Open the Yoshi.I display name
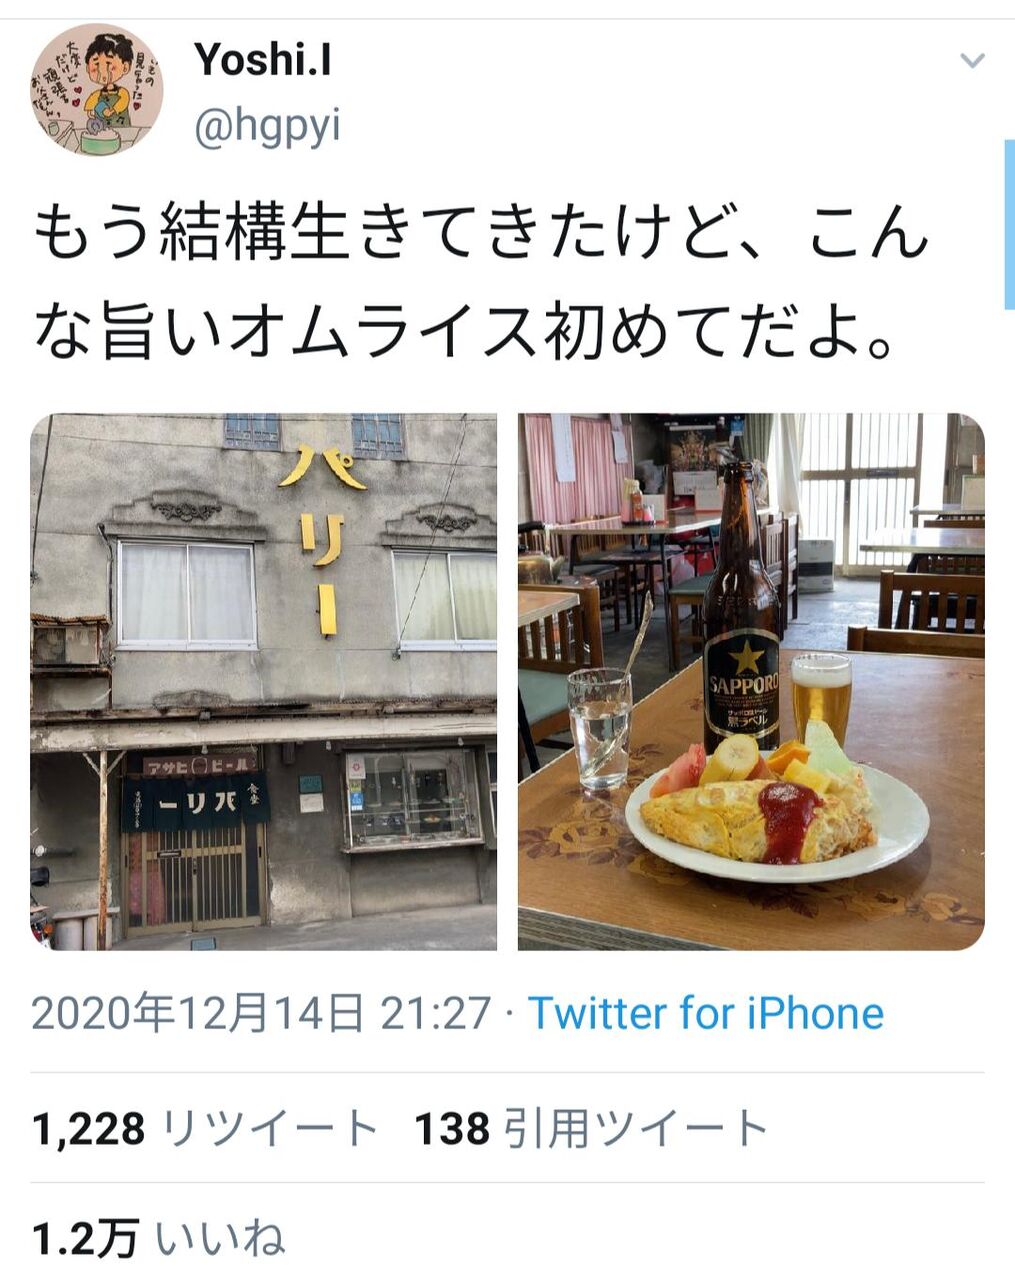The height and width of the screenshot is (1280, 1015). pos(263,59)
